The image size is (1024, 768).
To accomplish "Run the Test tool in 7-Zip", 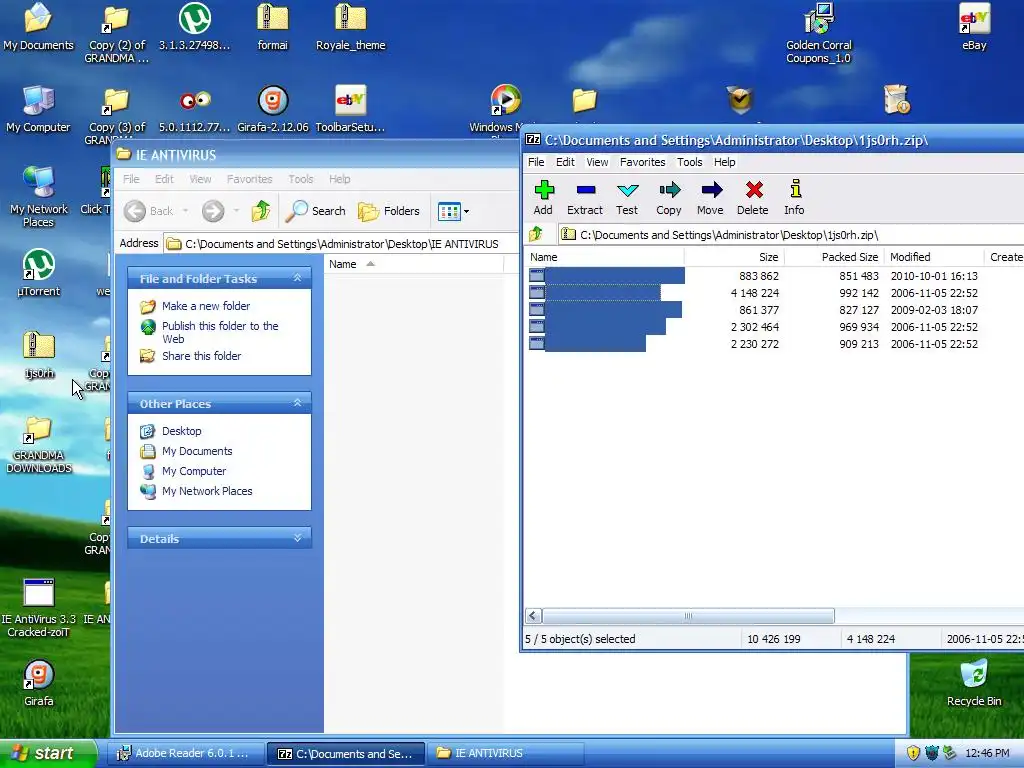I will (627, 198).
